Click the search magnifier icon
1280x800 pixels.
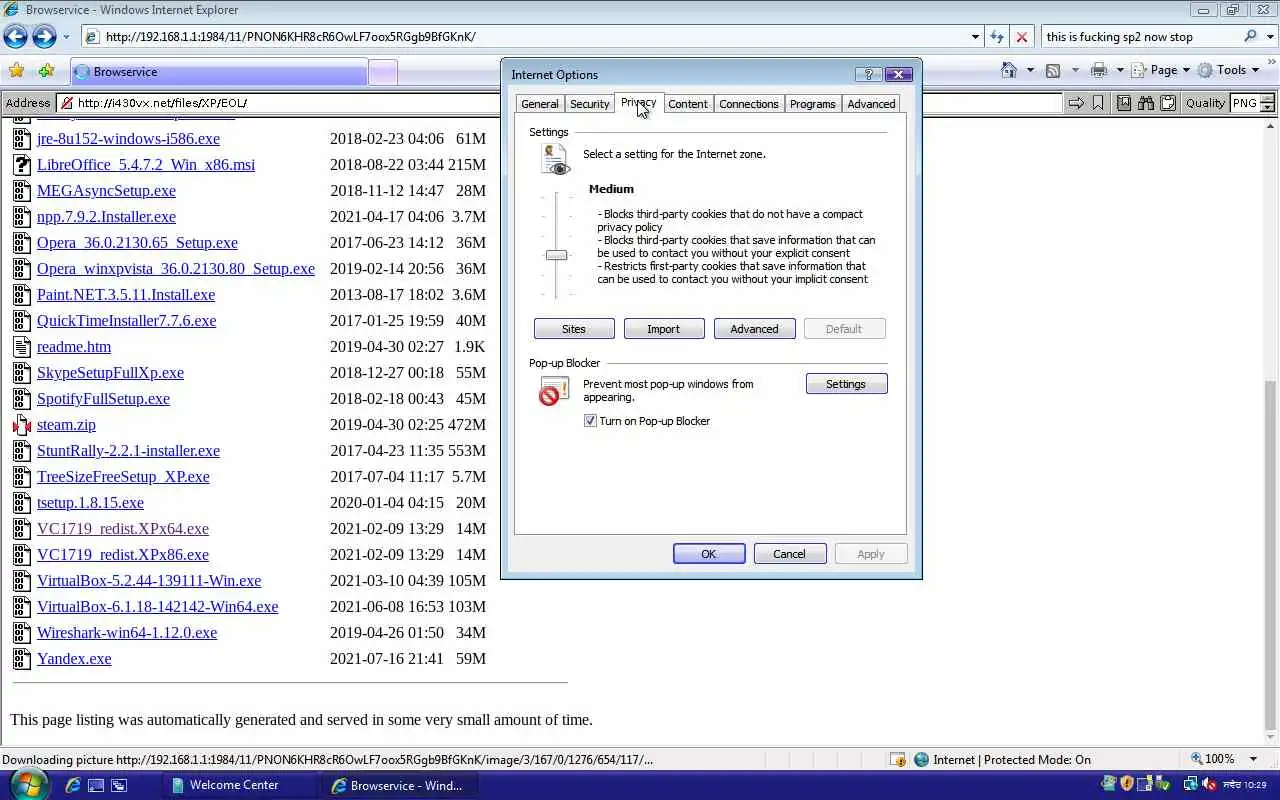click(x=1250, y=37)
